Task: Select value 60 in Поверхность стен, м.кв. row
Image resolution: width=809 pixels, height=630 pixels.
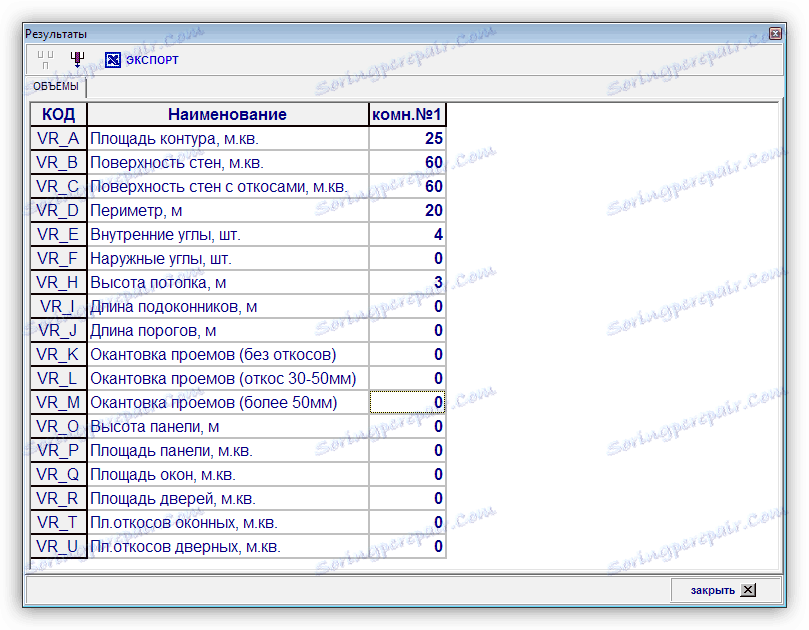Action: (x=407, y=163)
